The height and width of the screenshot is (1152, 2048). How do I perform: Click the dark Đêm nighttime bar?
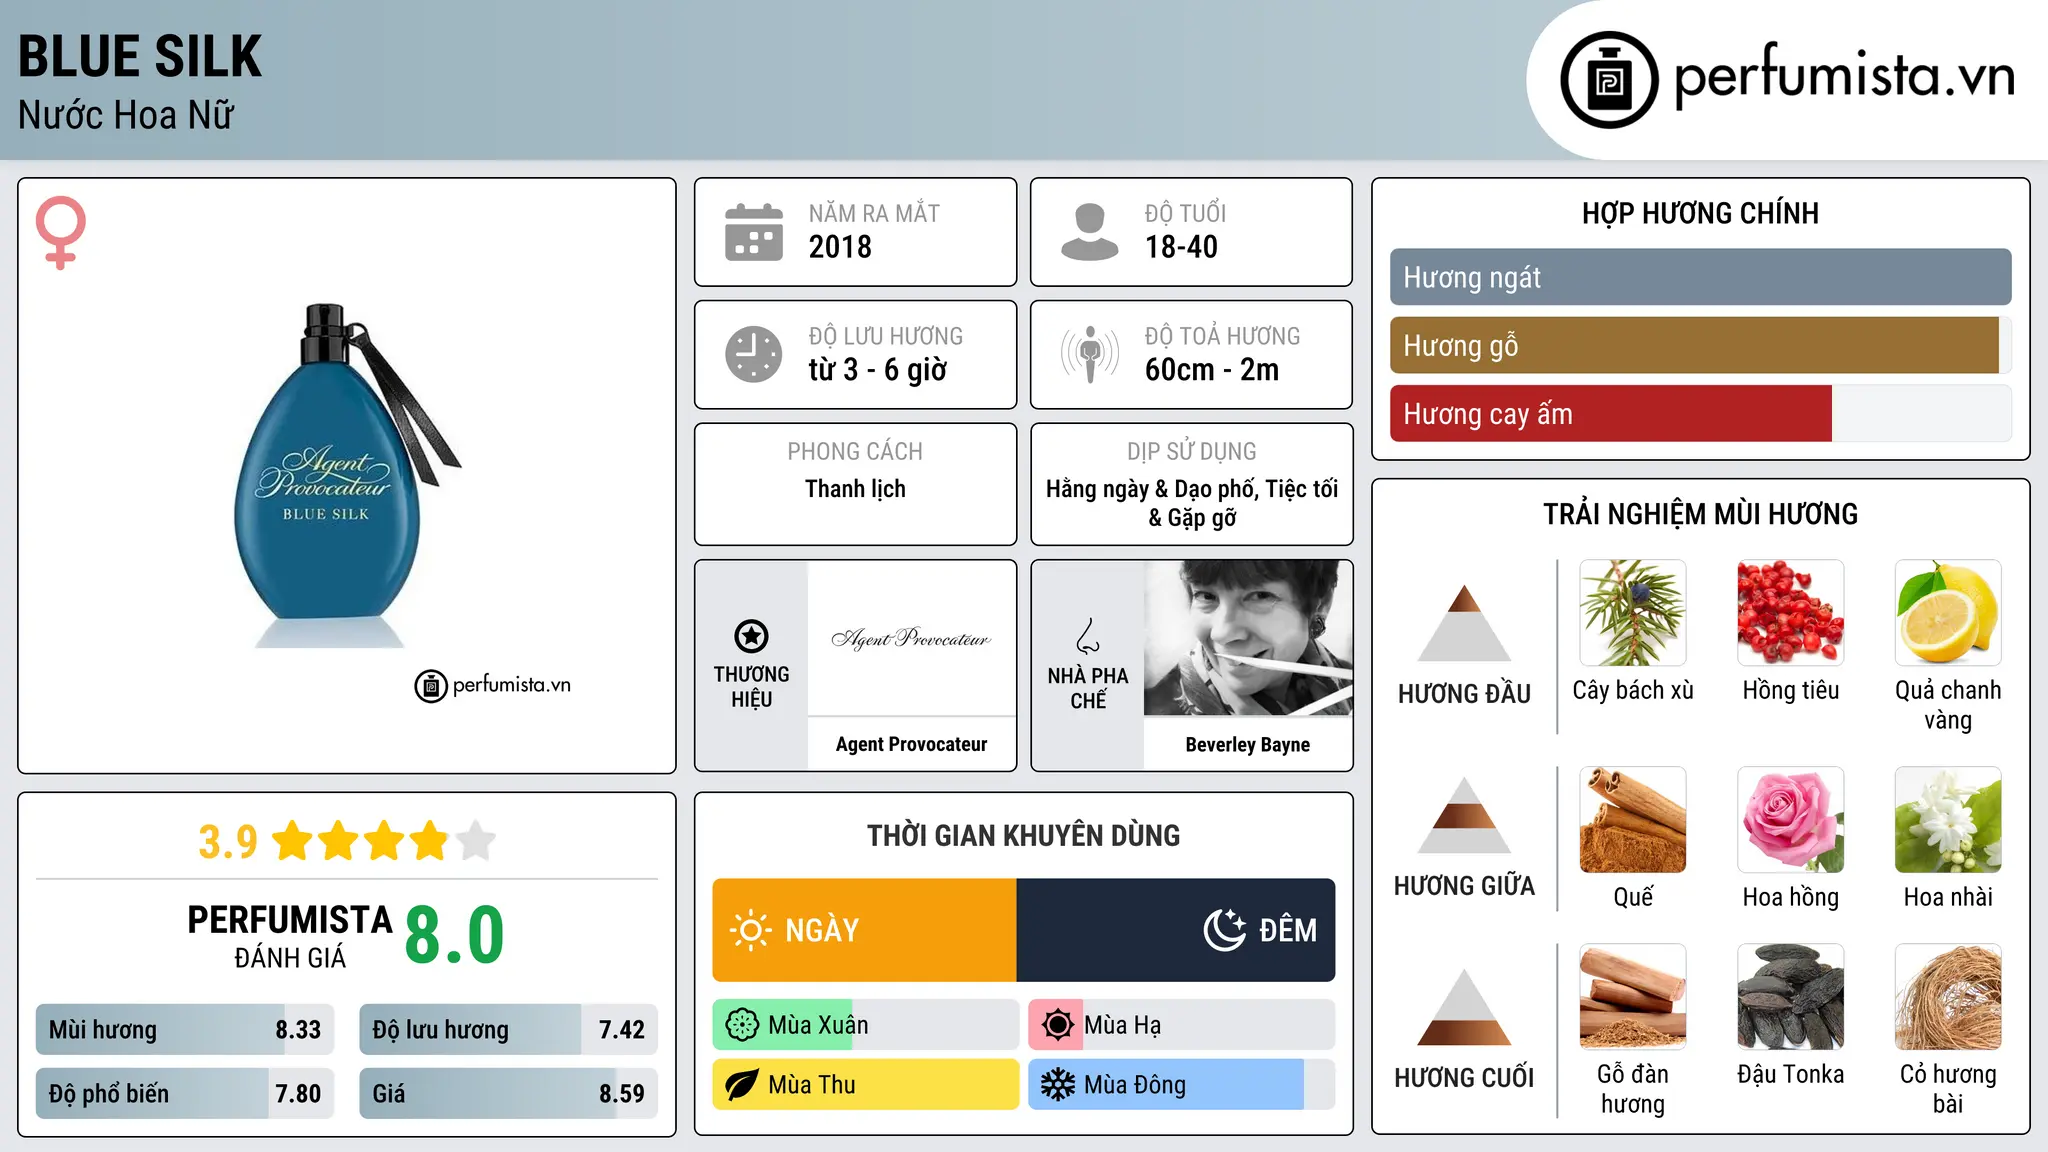1176,930
